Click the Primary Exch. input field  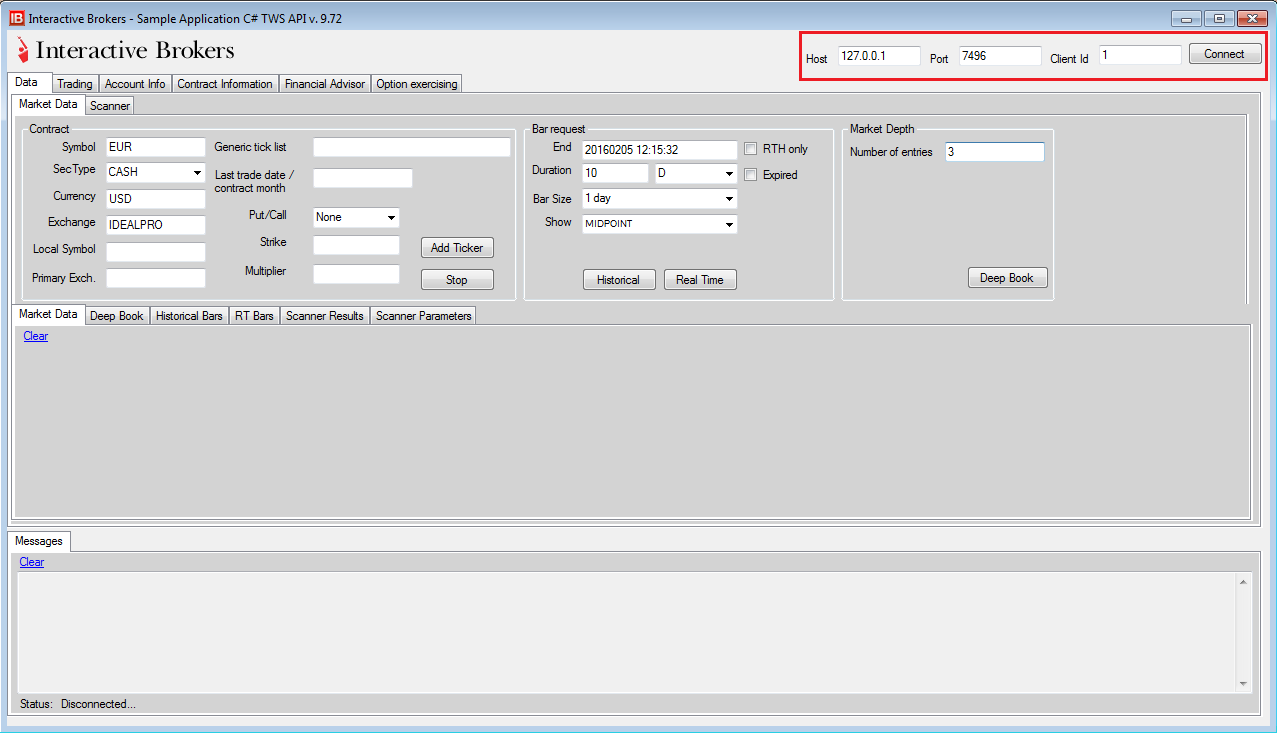pos(155,278)
